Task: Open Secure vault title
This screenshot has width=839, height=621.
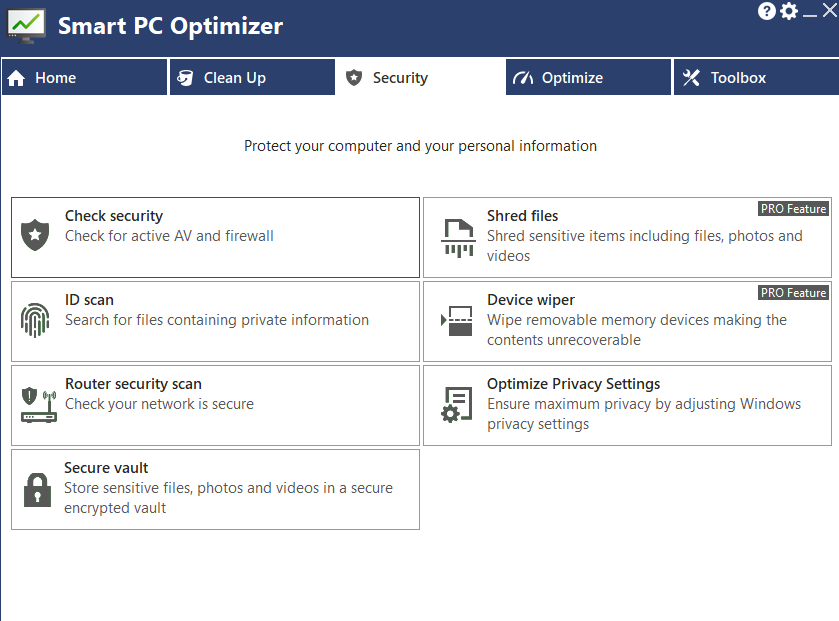Action: (106, 467)
